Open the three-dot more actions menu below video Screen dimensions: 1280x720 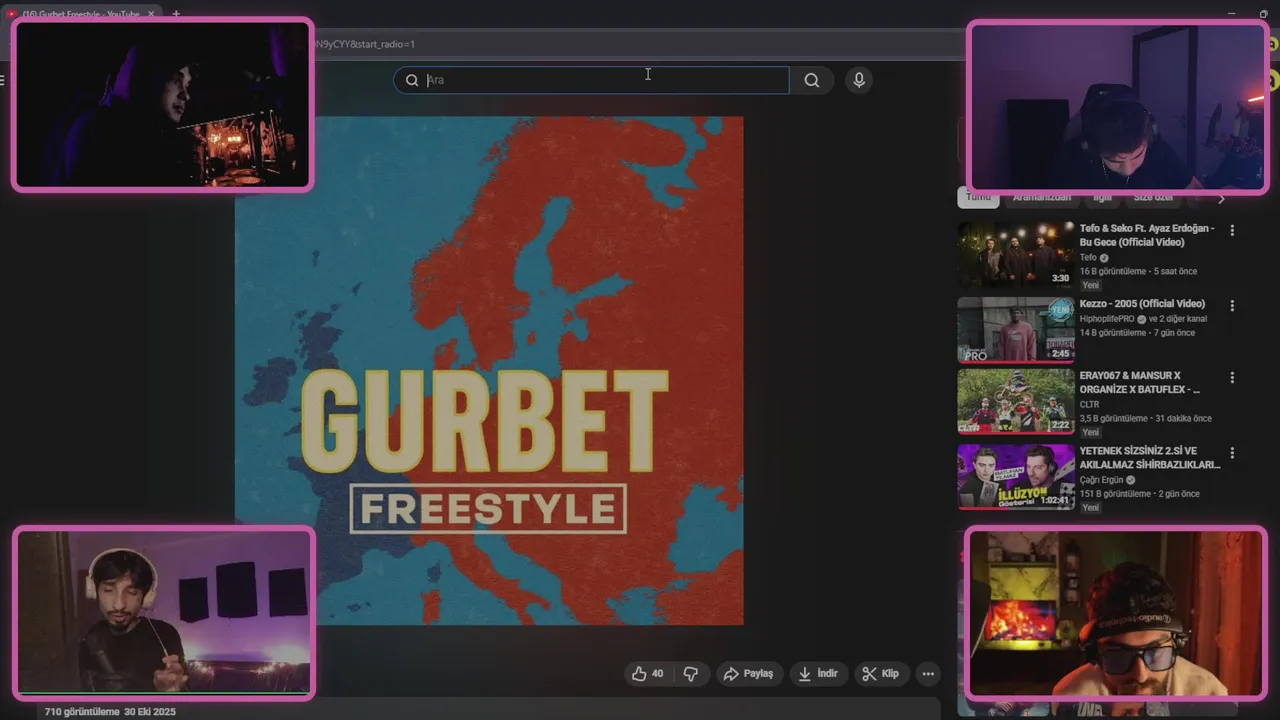tap(928, 674)
